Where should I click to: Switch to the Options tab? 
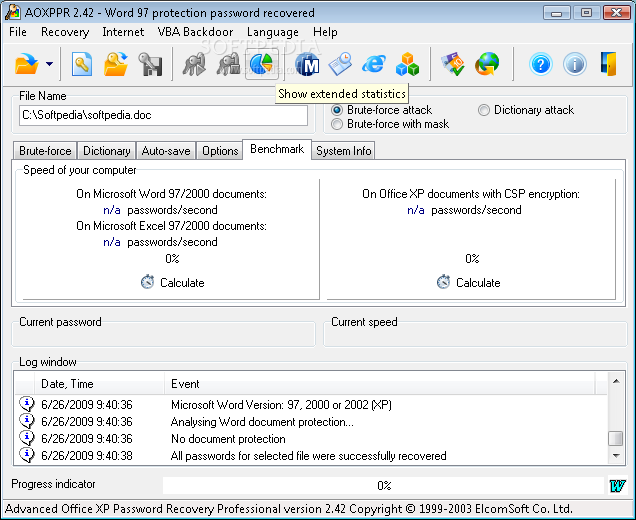(220, 151)
